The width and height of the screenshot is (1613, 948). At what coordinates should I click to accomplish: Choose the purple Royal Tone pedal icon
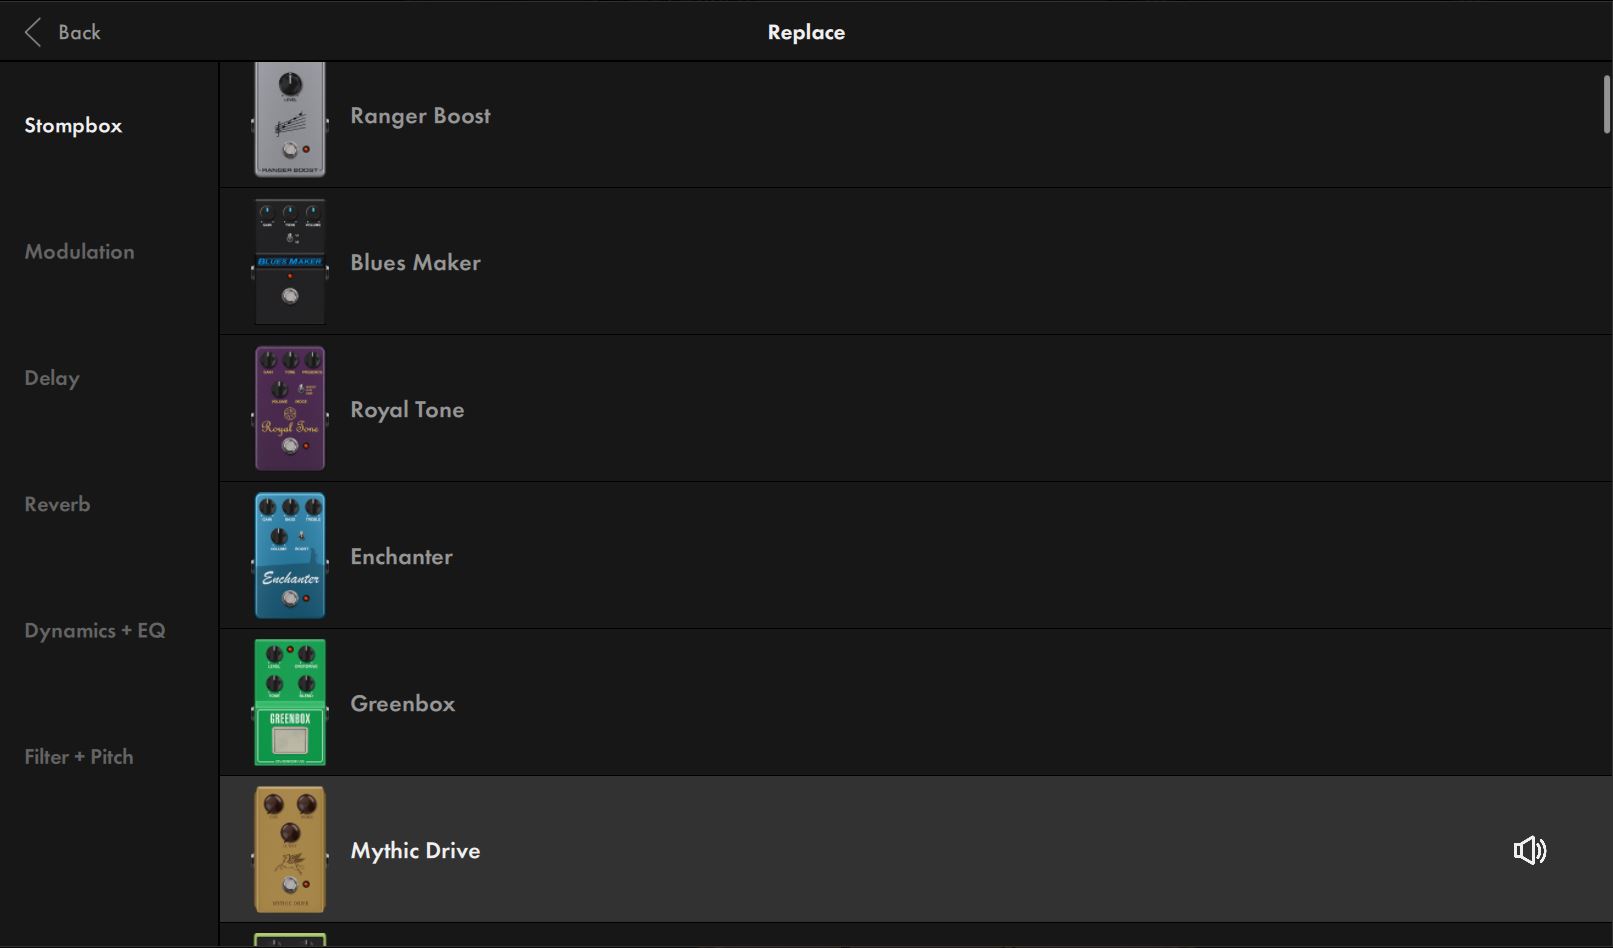(x=290, y=408)
